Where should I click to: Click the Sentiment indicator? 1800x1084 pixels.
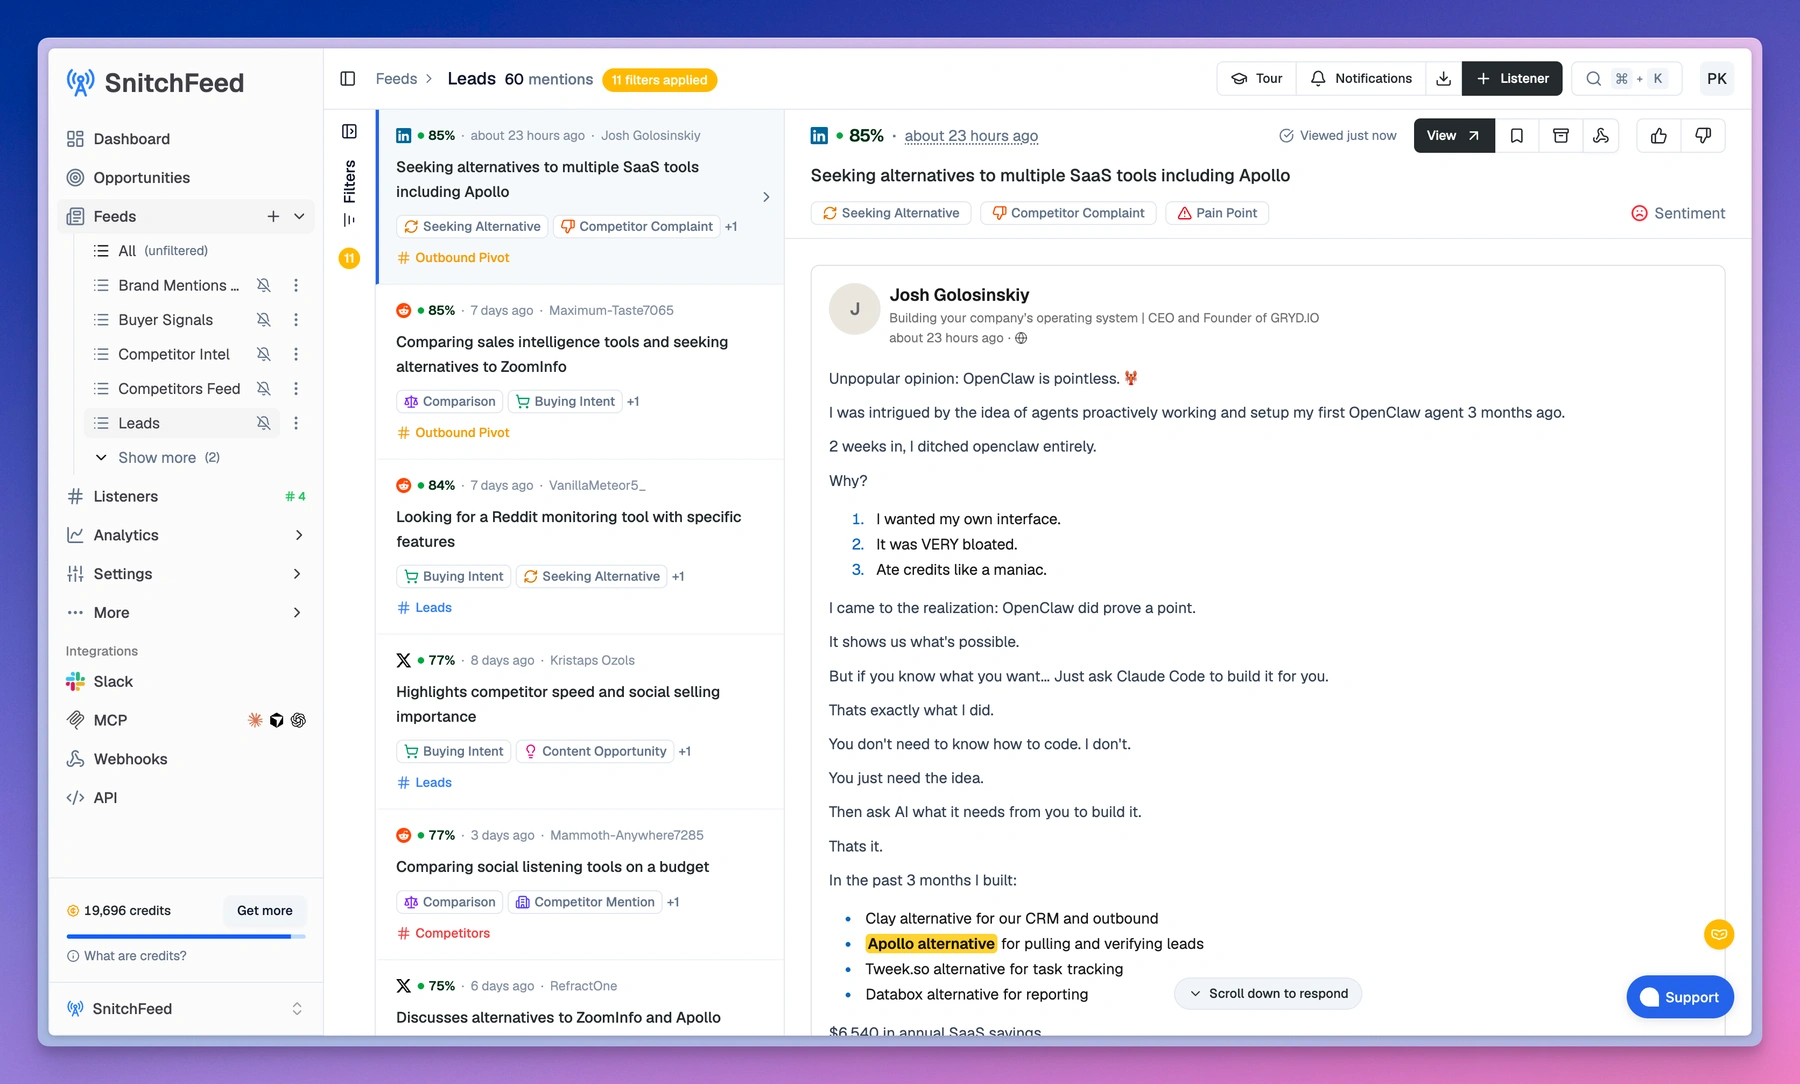click(x=1678, y=214)
